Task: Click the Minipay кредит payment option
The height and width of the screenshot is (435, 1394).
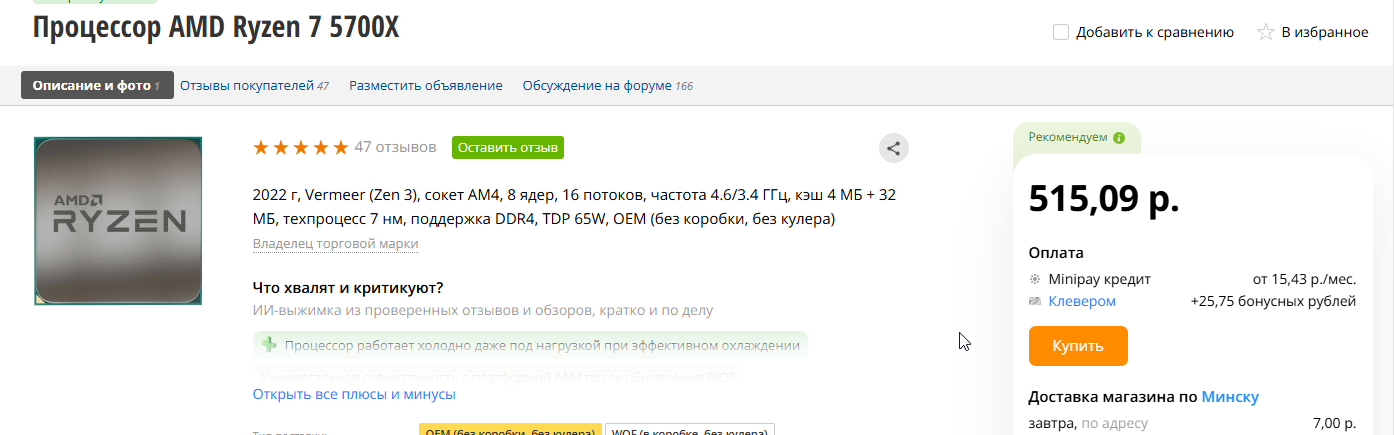Action: [x=1100, y=279]
